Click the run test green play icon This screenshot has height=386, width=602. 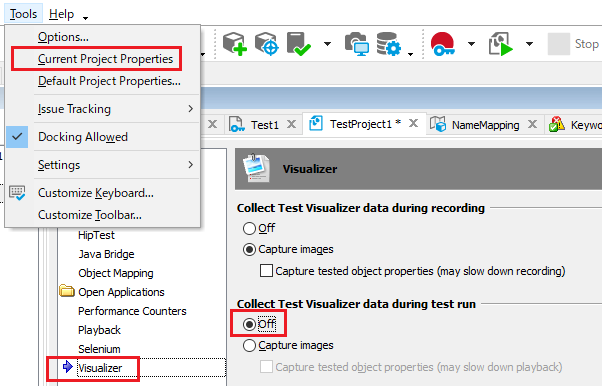501,44
